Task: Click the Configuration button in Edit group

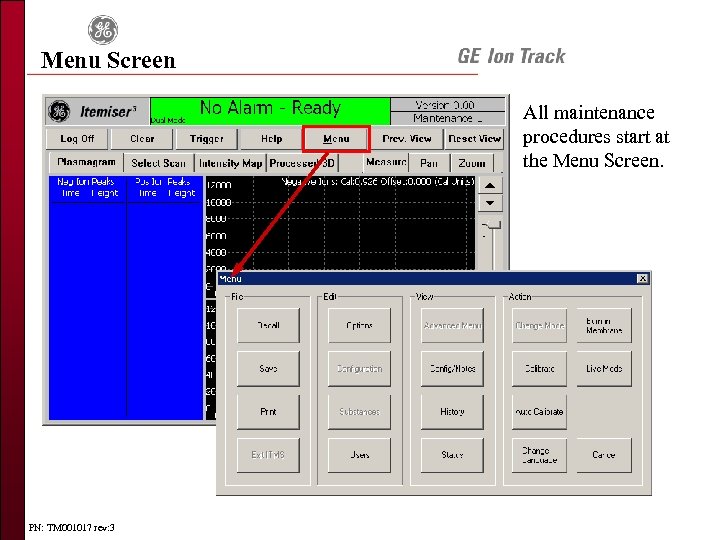Action: point(359,368)
